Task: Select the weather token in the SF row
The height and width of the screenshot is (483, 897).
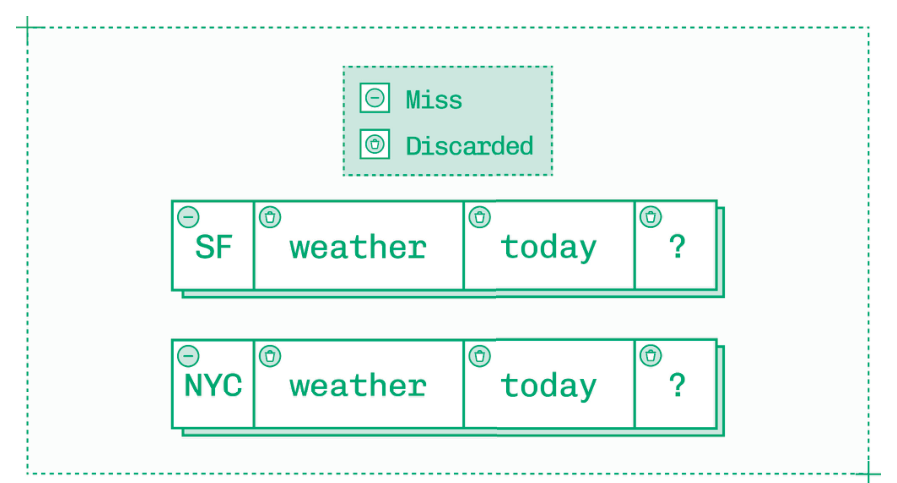Action: point(358,248)
